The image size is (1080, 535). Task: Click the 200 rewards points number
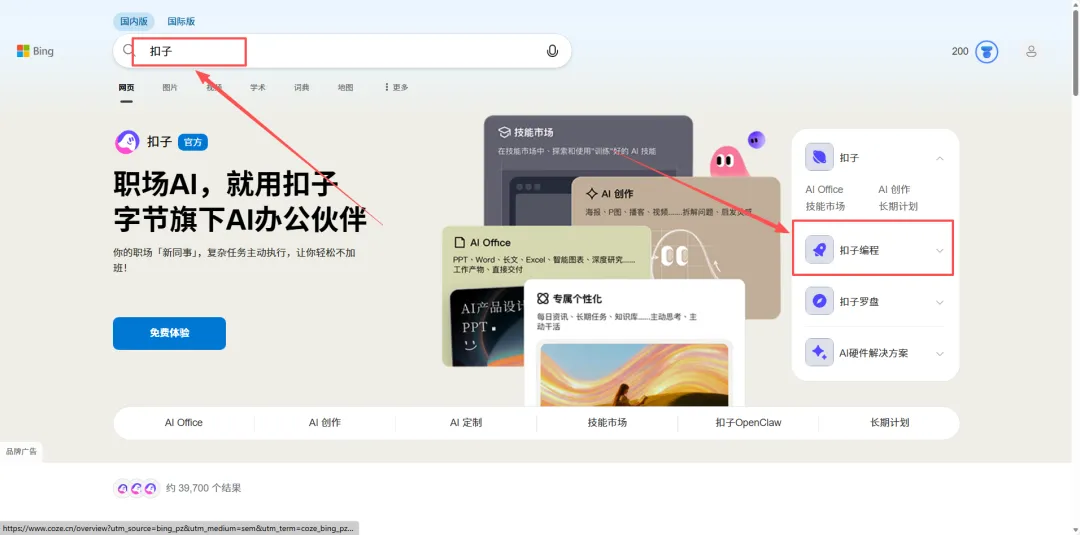[x=960, y=52]
